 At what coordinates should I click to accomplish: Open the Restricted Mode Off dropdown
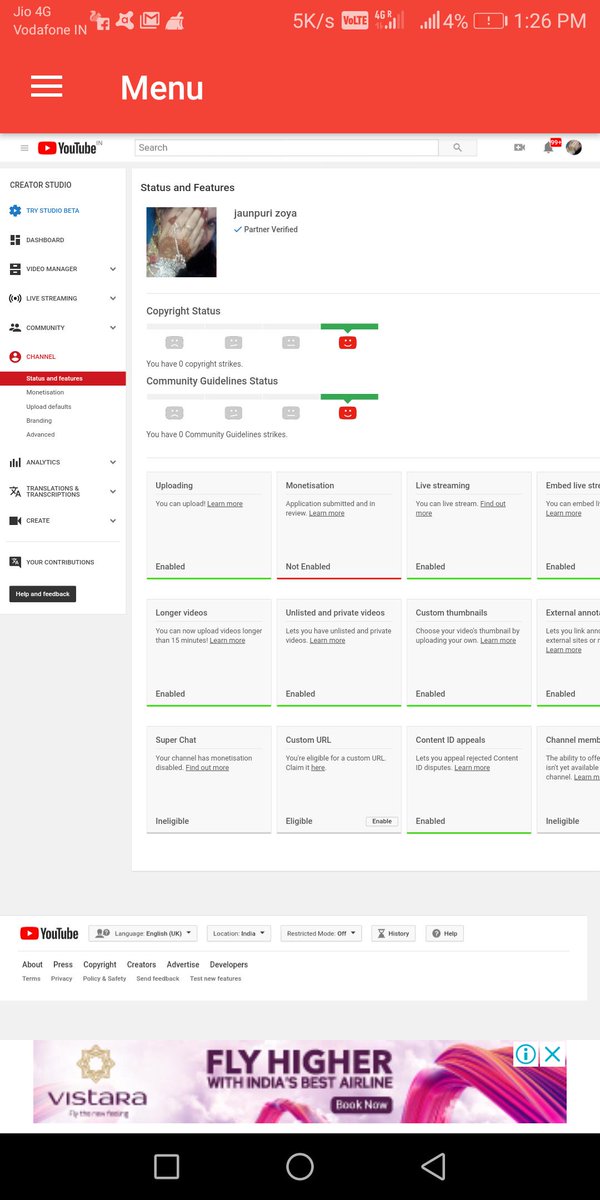pos(321,933)
